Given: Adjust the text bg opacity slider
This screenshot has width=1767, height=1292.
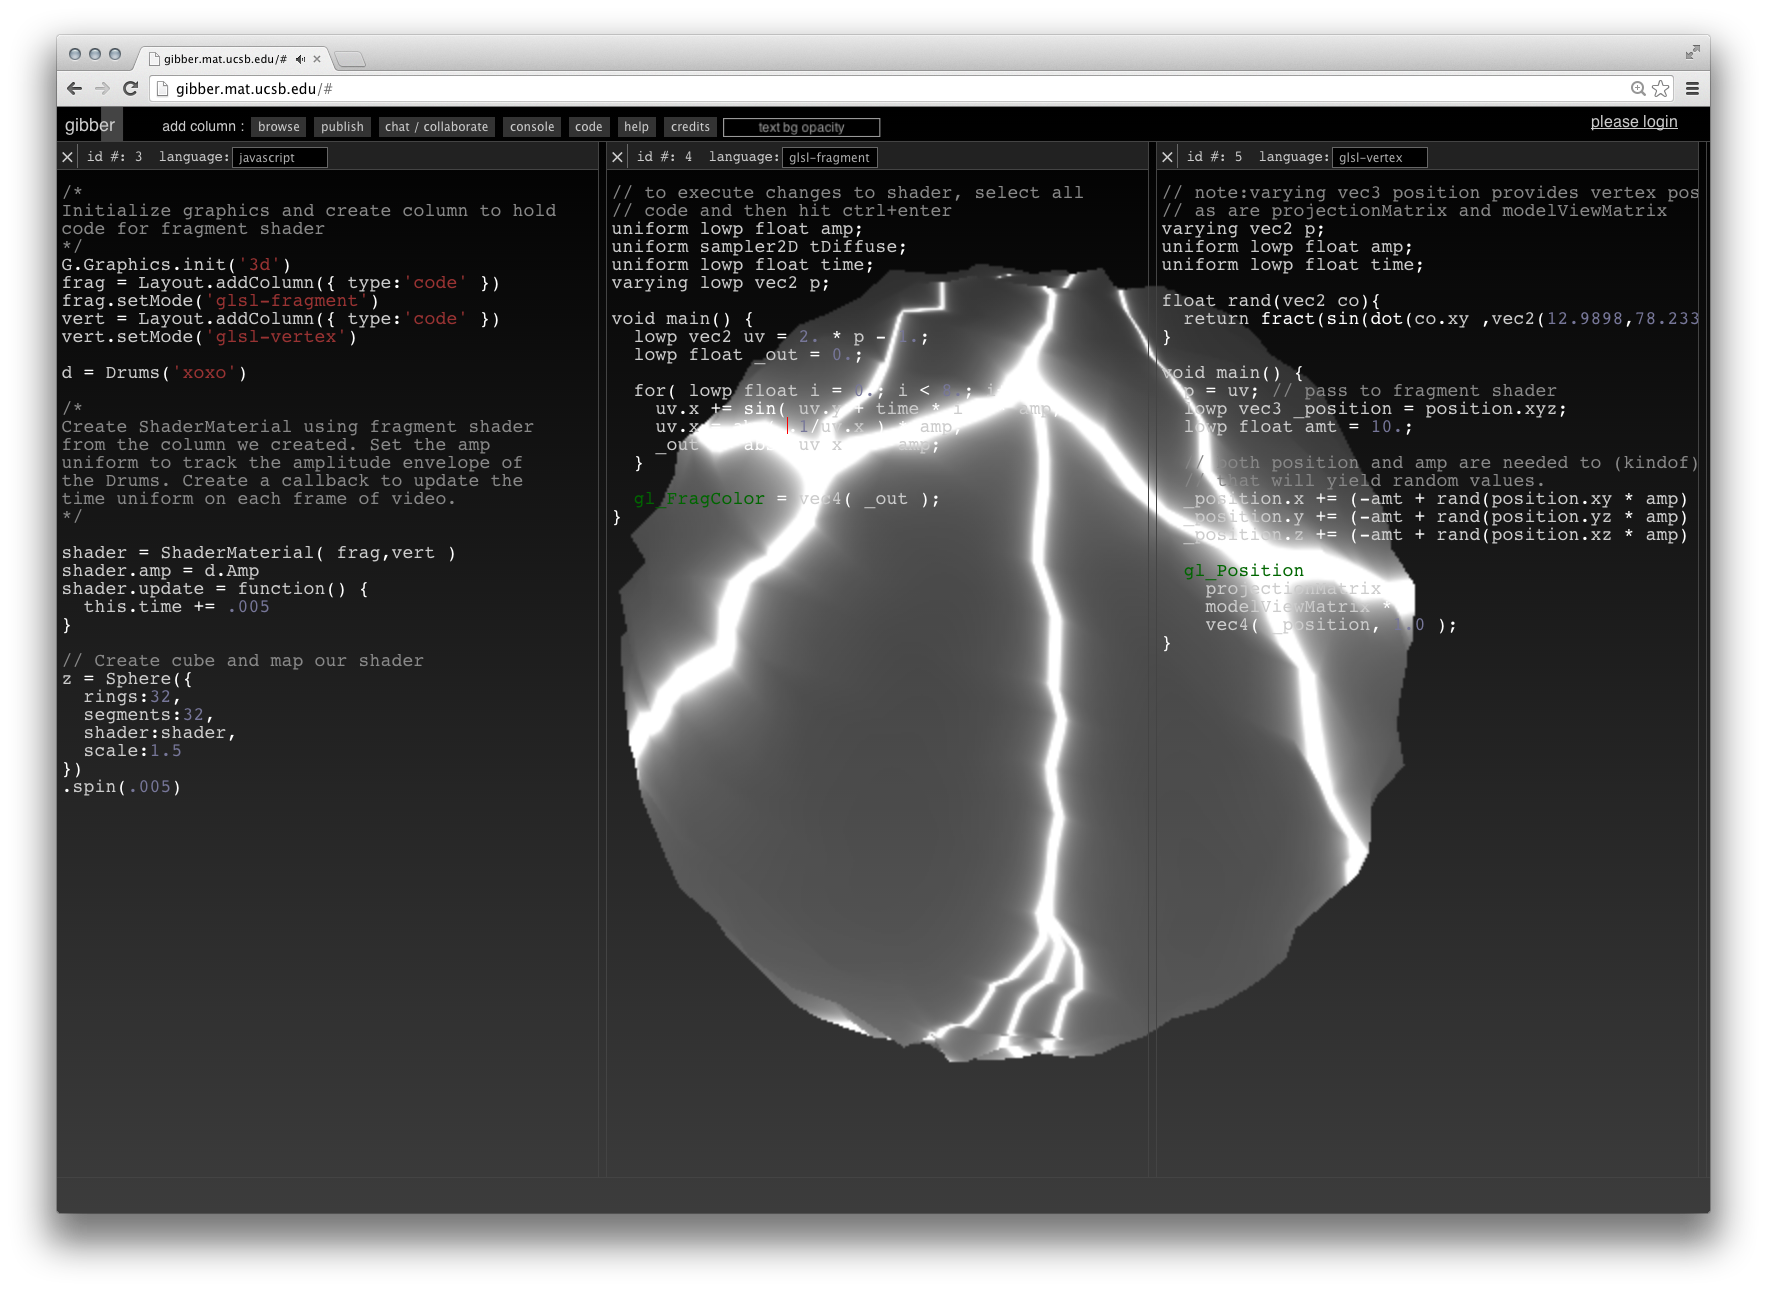Looking at the screenshot, I should [801, 127].
